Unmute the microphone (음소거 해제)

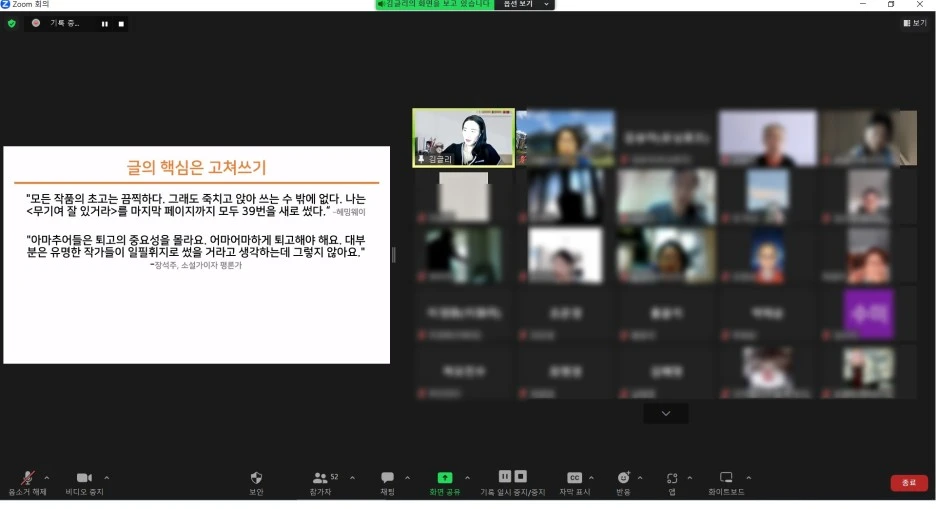(27, 483)
